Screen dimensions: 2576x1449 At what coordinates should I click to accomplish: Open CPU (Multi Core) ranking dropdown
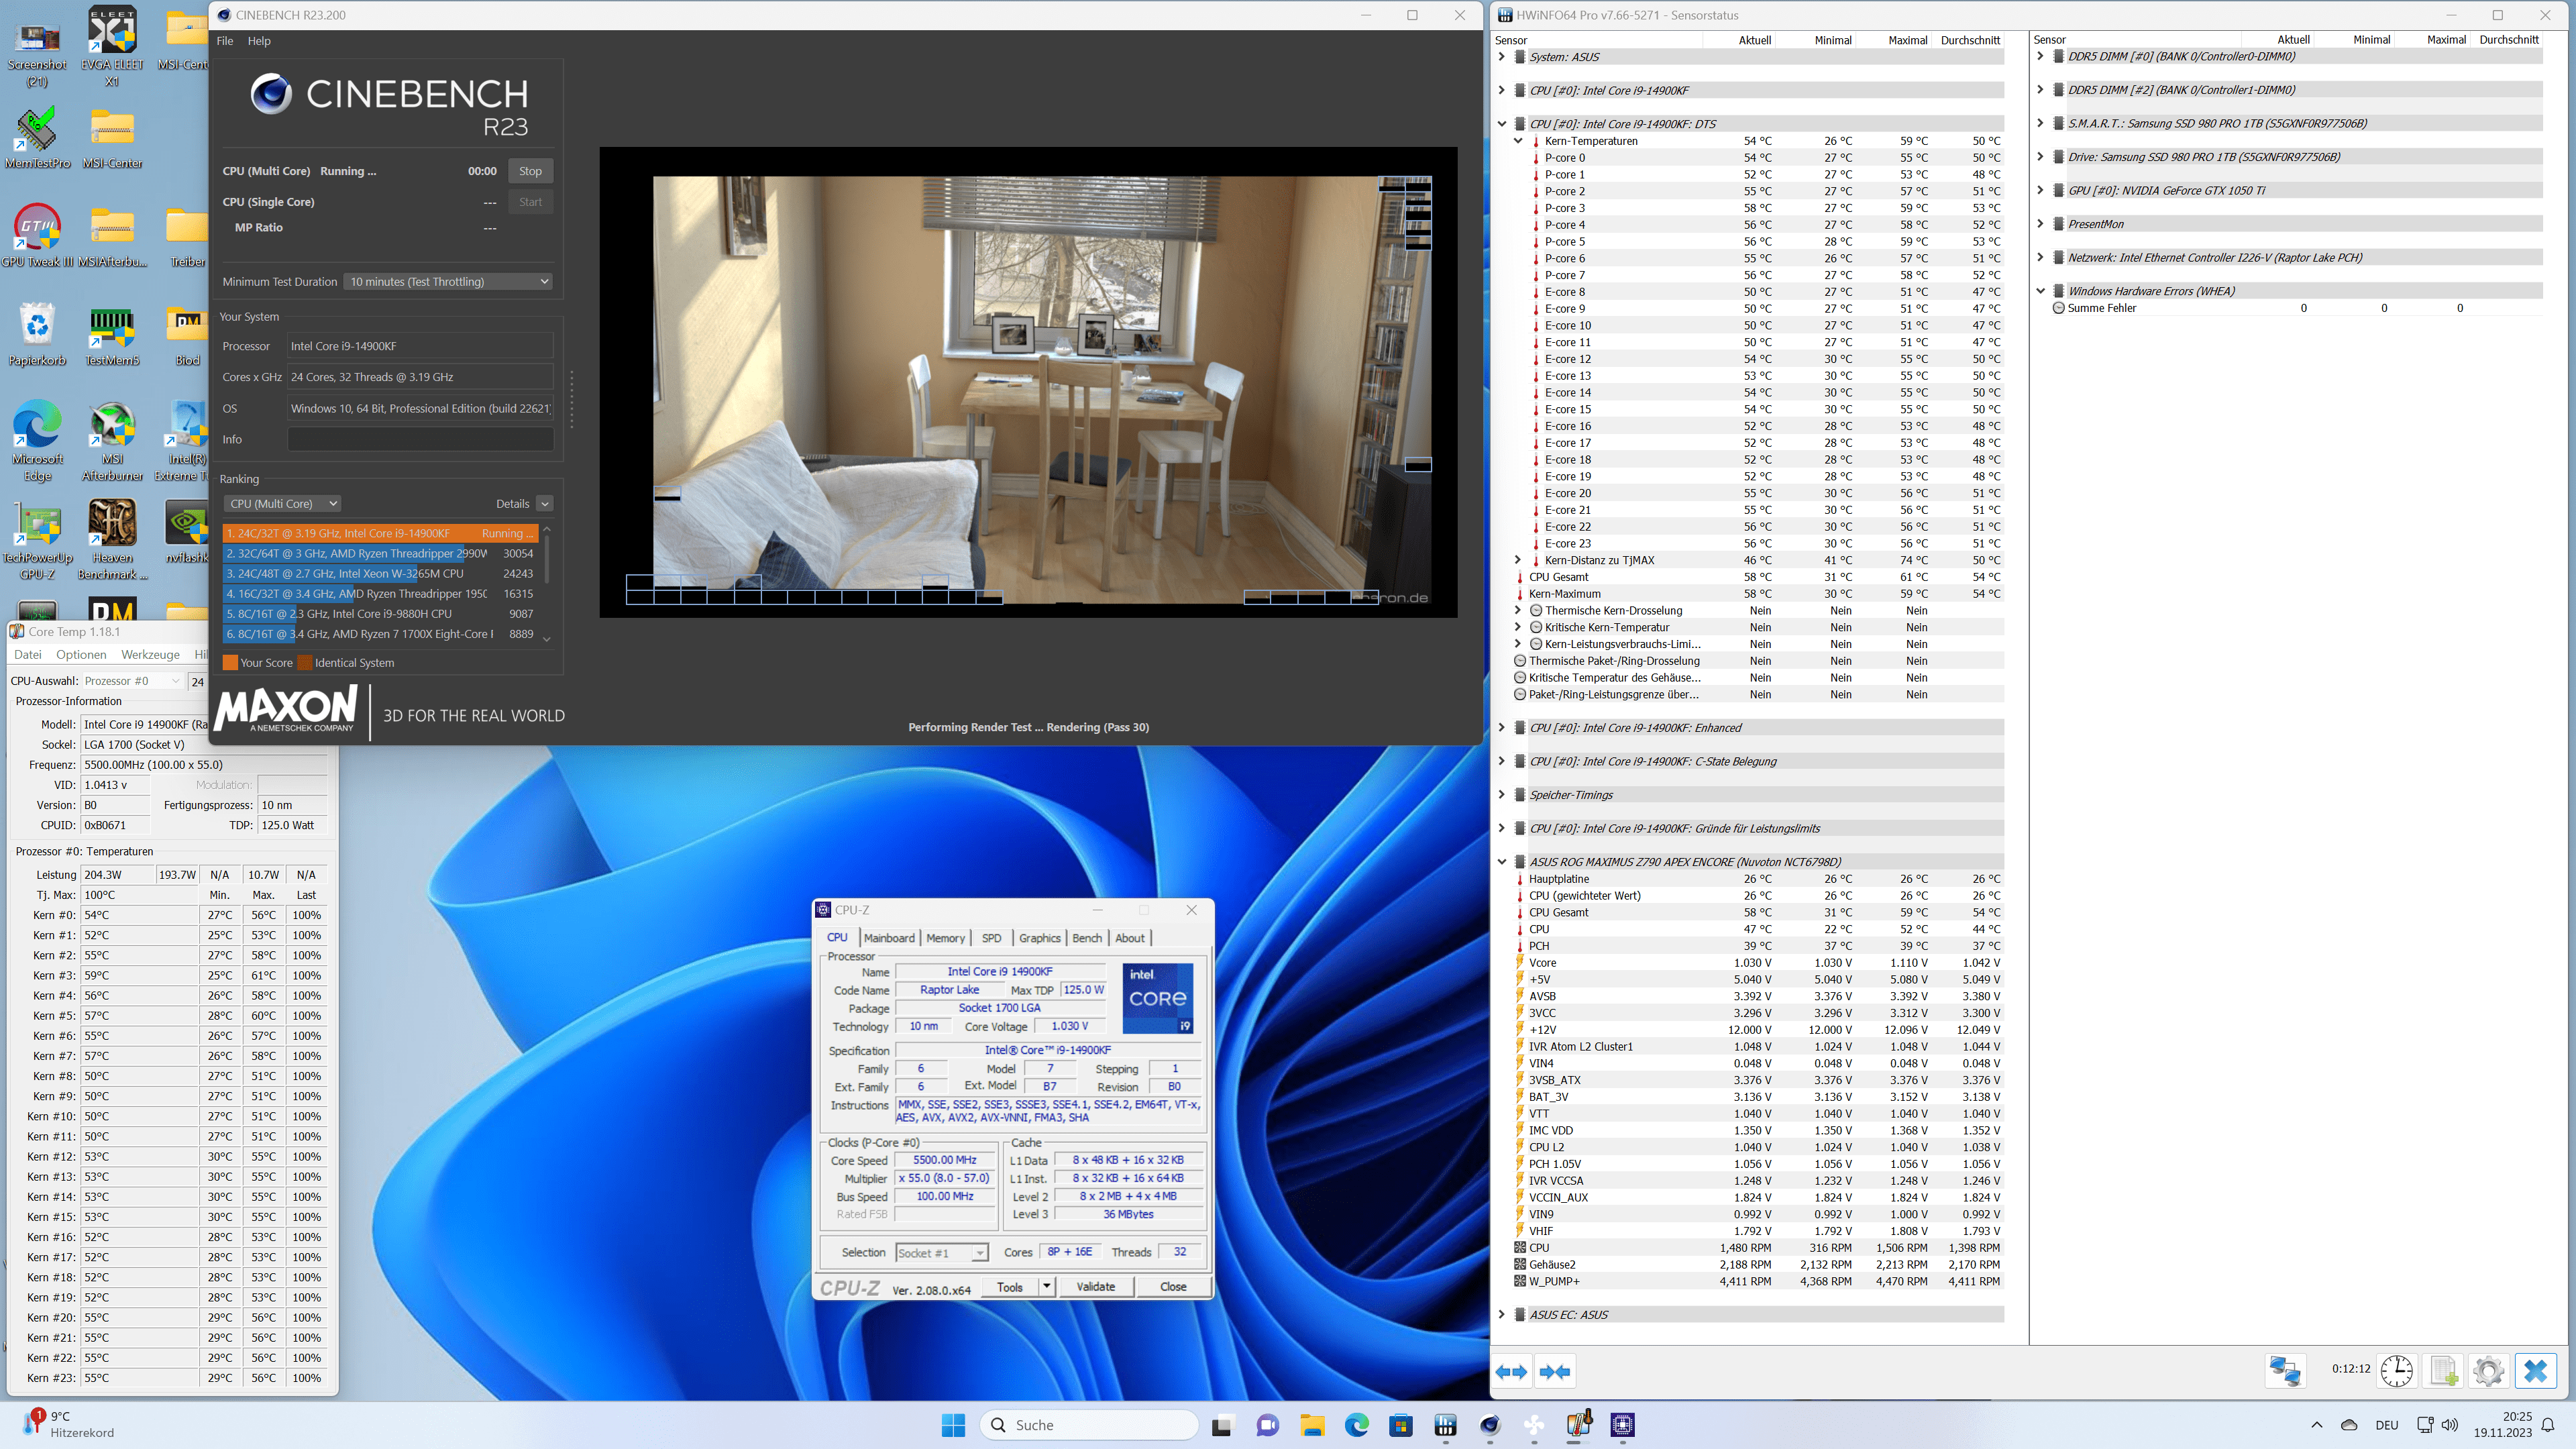click(282, 504)
